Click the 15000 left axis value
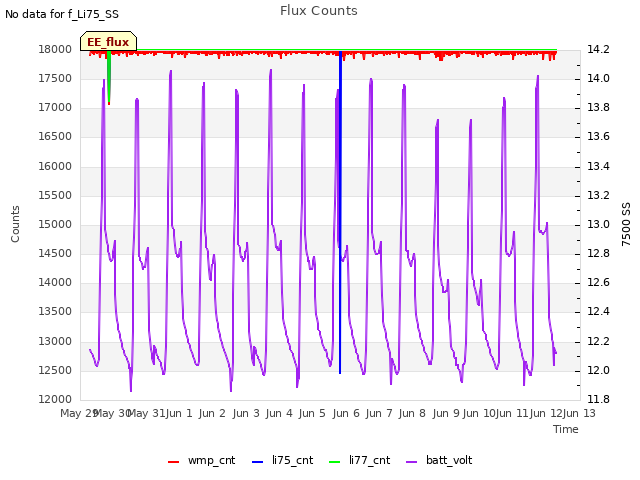 point(55,224)
